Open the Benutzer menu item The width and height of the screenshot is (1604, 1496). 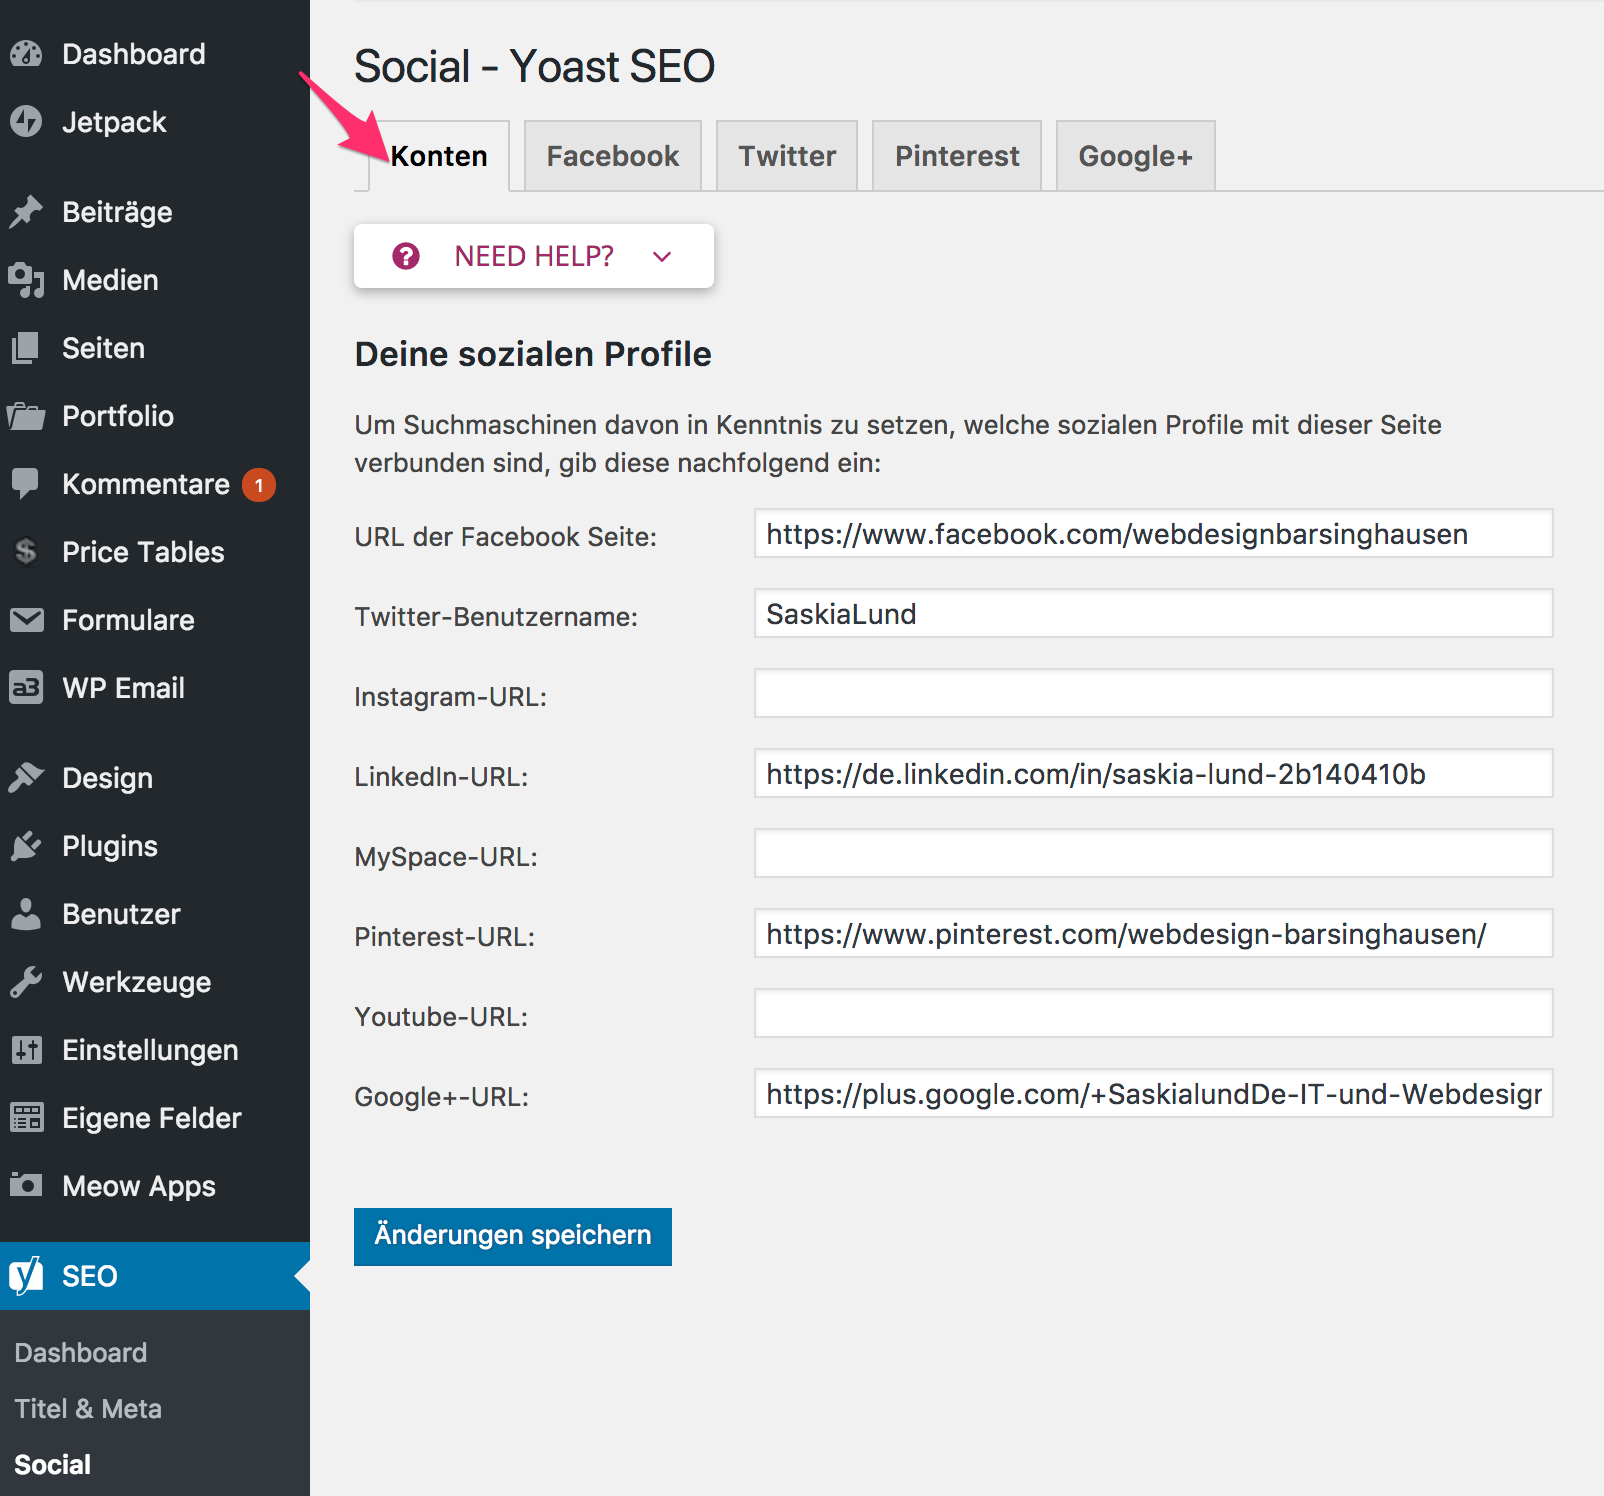(155, 914)
